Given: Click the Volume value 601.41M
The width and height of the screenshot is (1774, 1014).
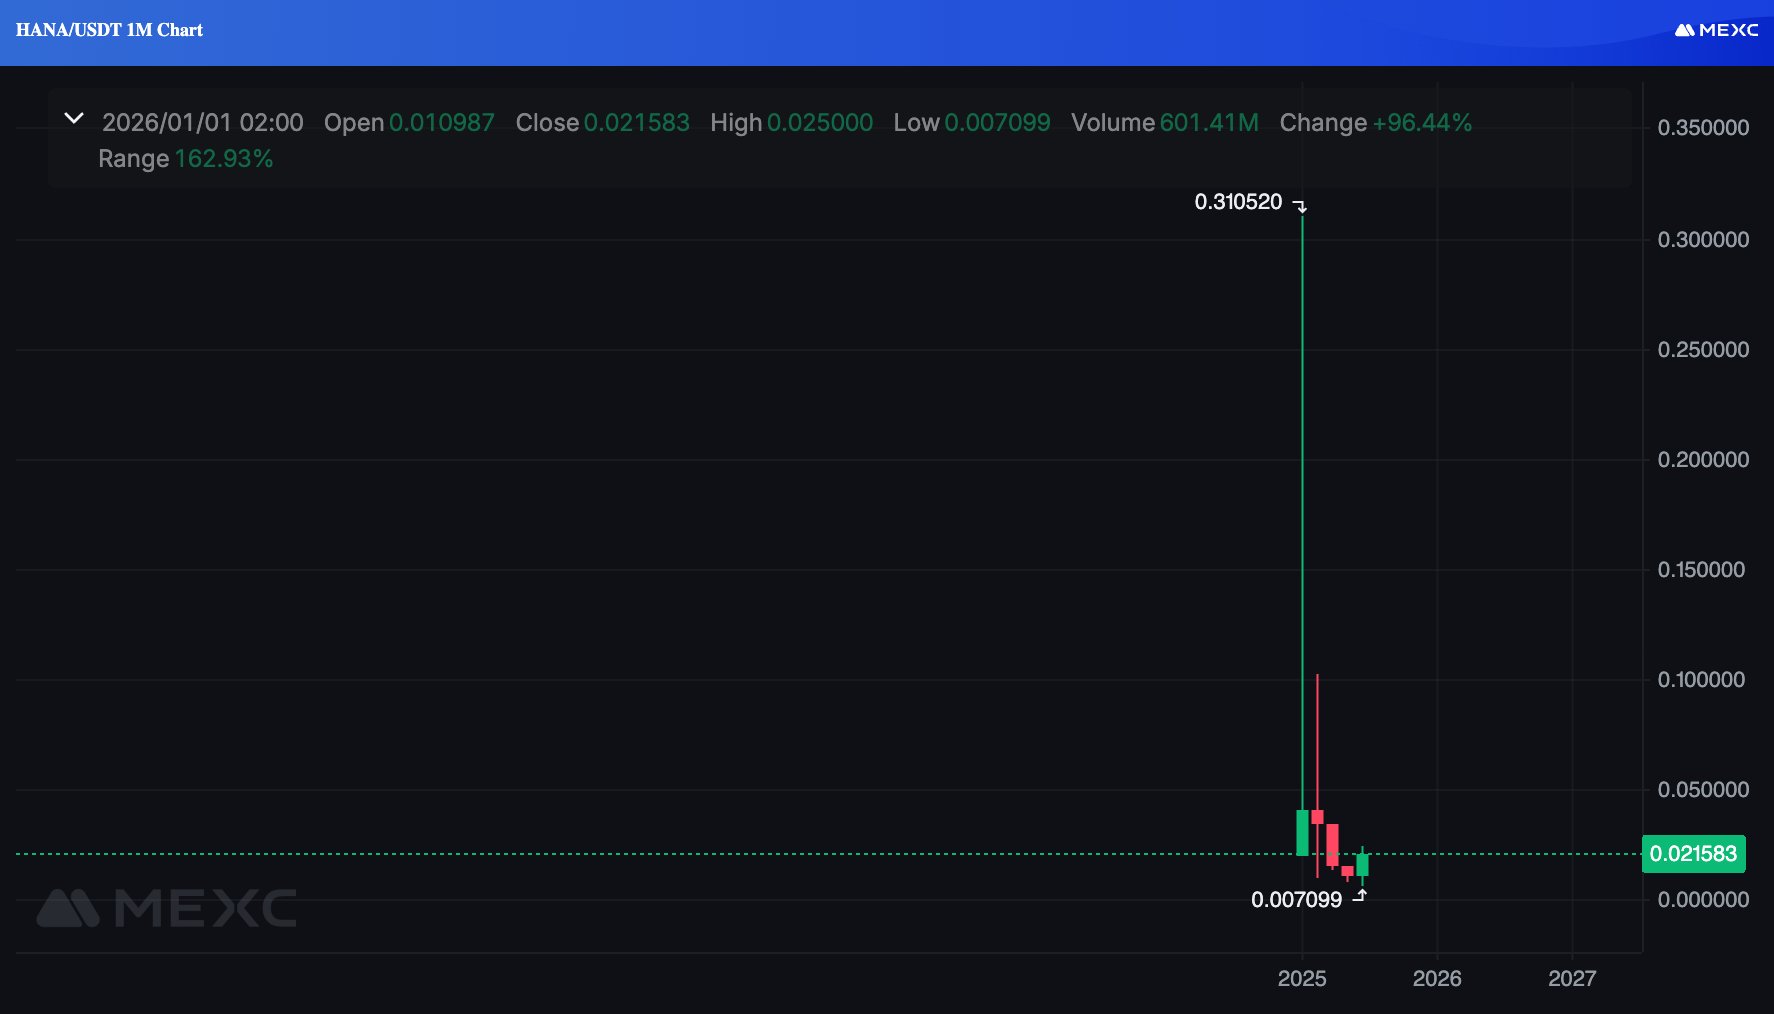Looking at the screenshot, I should [1209, 122].
